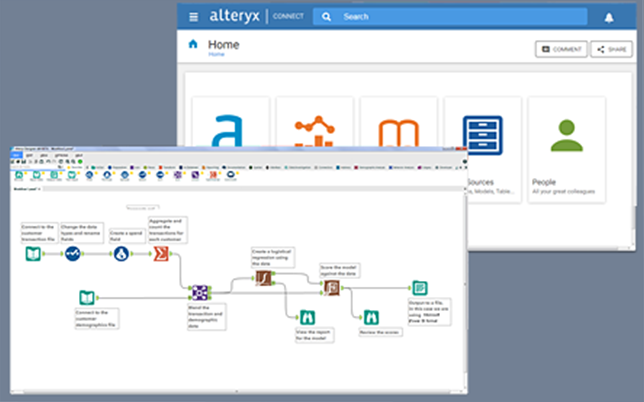Select the Data Investigation category tab
The height and width of the screenshot is (402, 644).
[297, 168]
